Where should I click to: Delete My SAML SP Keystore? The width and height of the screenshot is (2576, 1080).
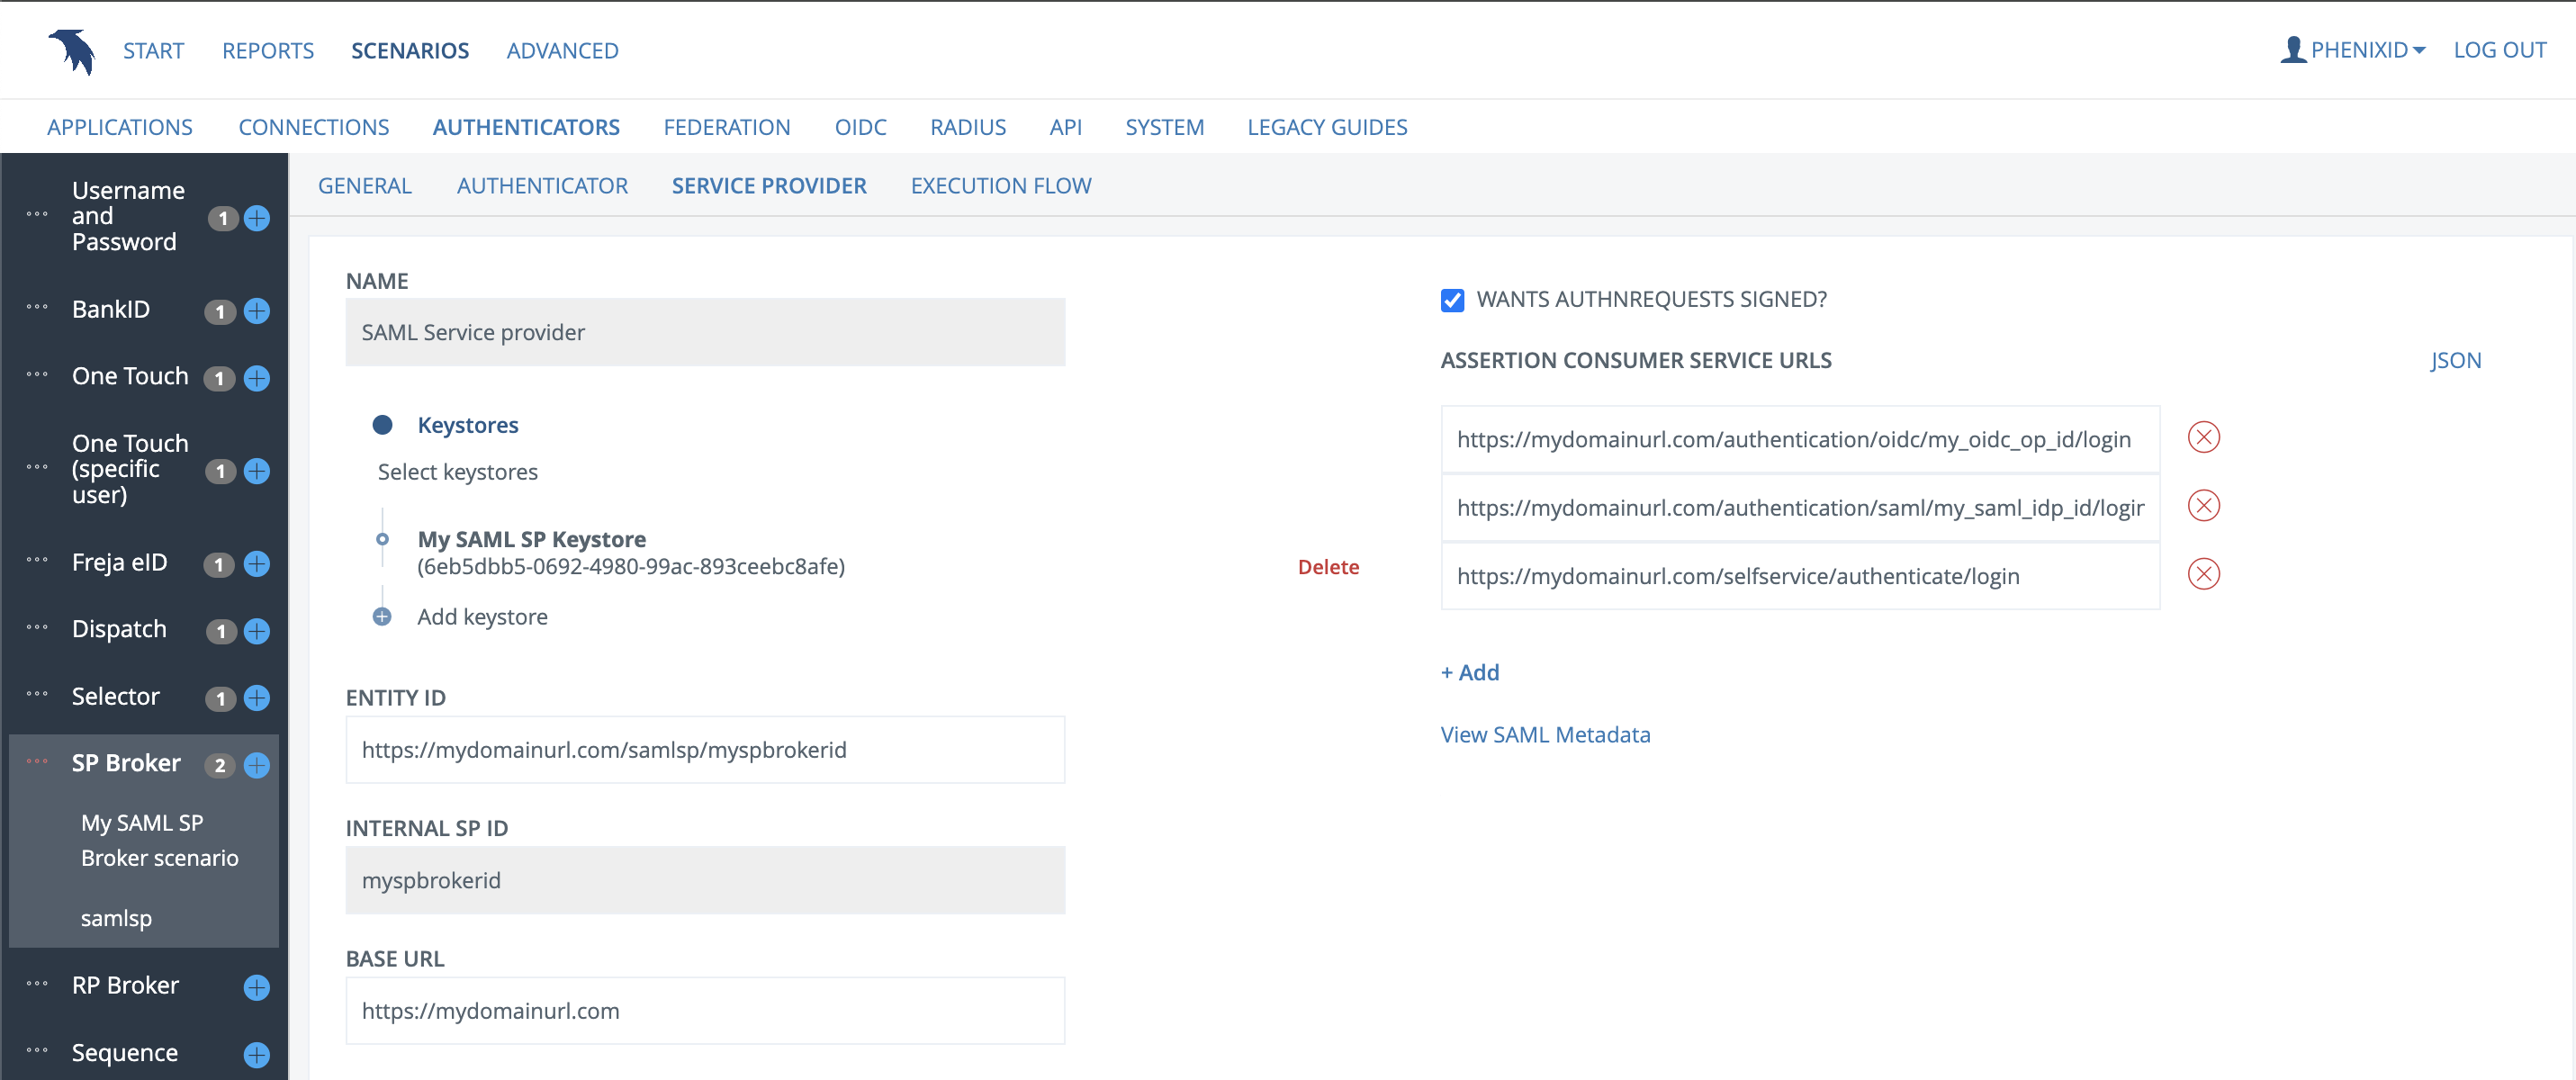1328,567
